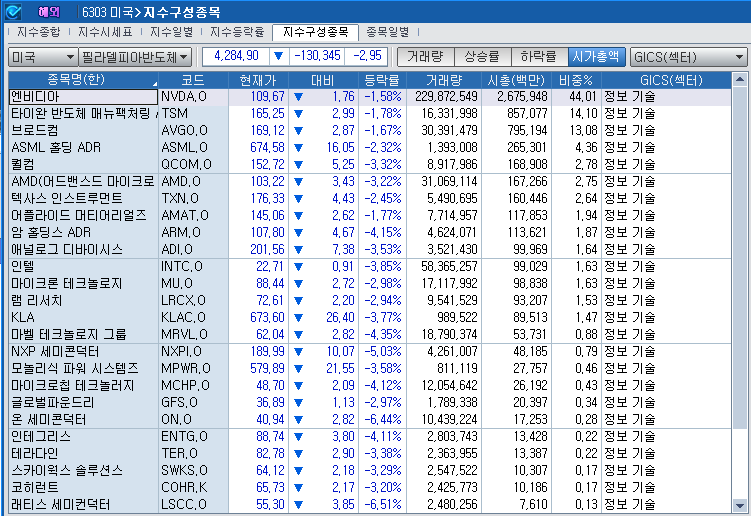
Task: Open the 종목일별 tab
Action: (387, 32)
